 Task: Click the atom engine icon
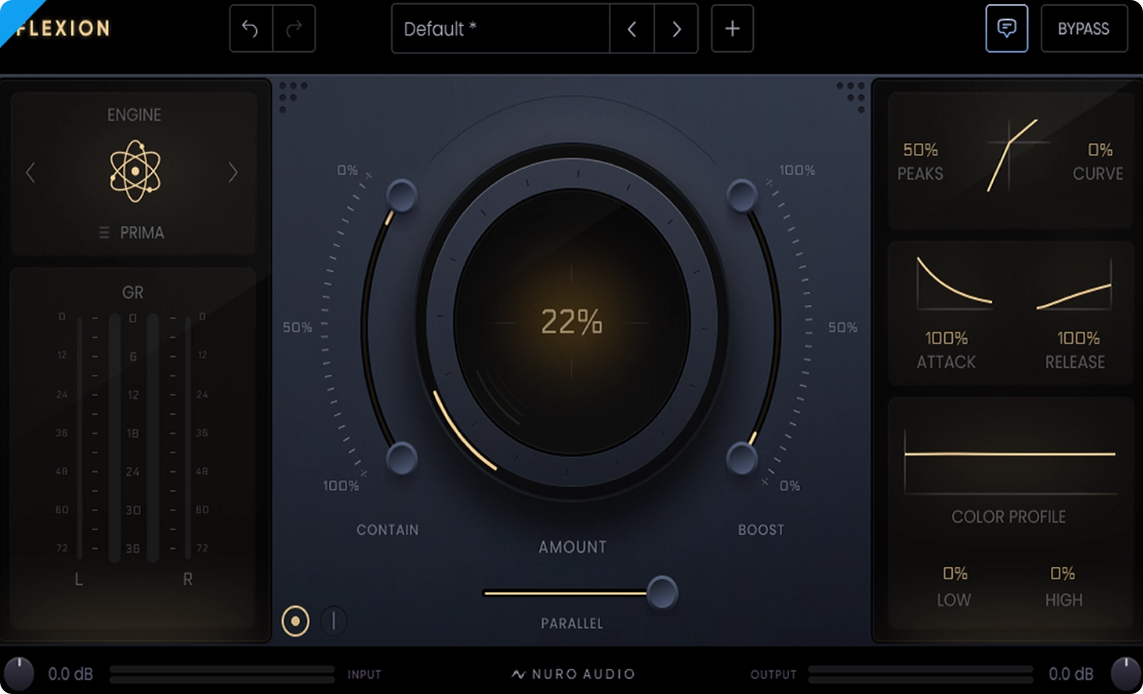[x=135, y=171]
